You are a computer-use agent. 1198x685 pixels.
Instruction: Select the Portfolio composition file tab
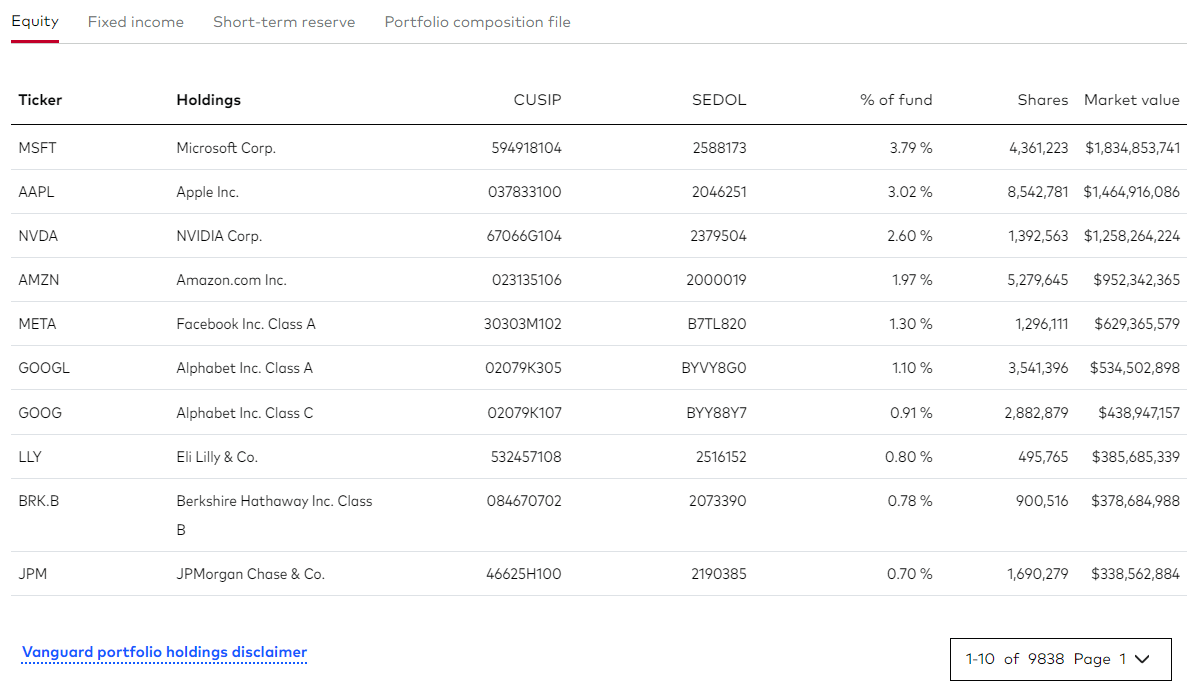pyautogui.click(x=477, y=22)
